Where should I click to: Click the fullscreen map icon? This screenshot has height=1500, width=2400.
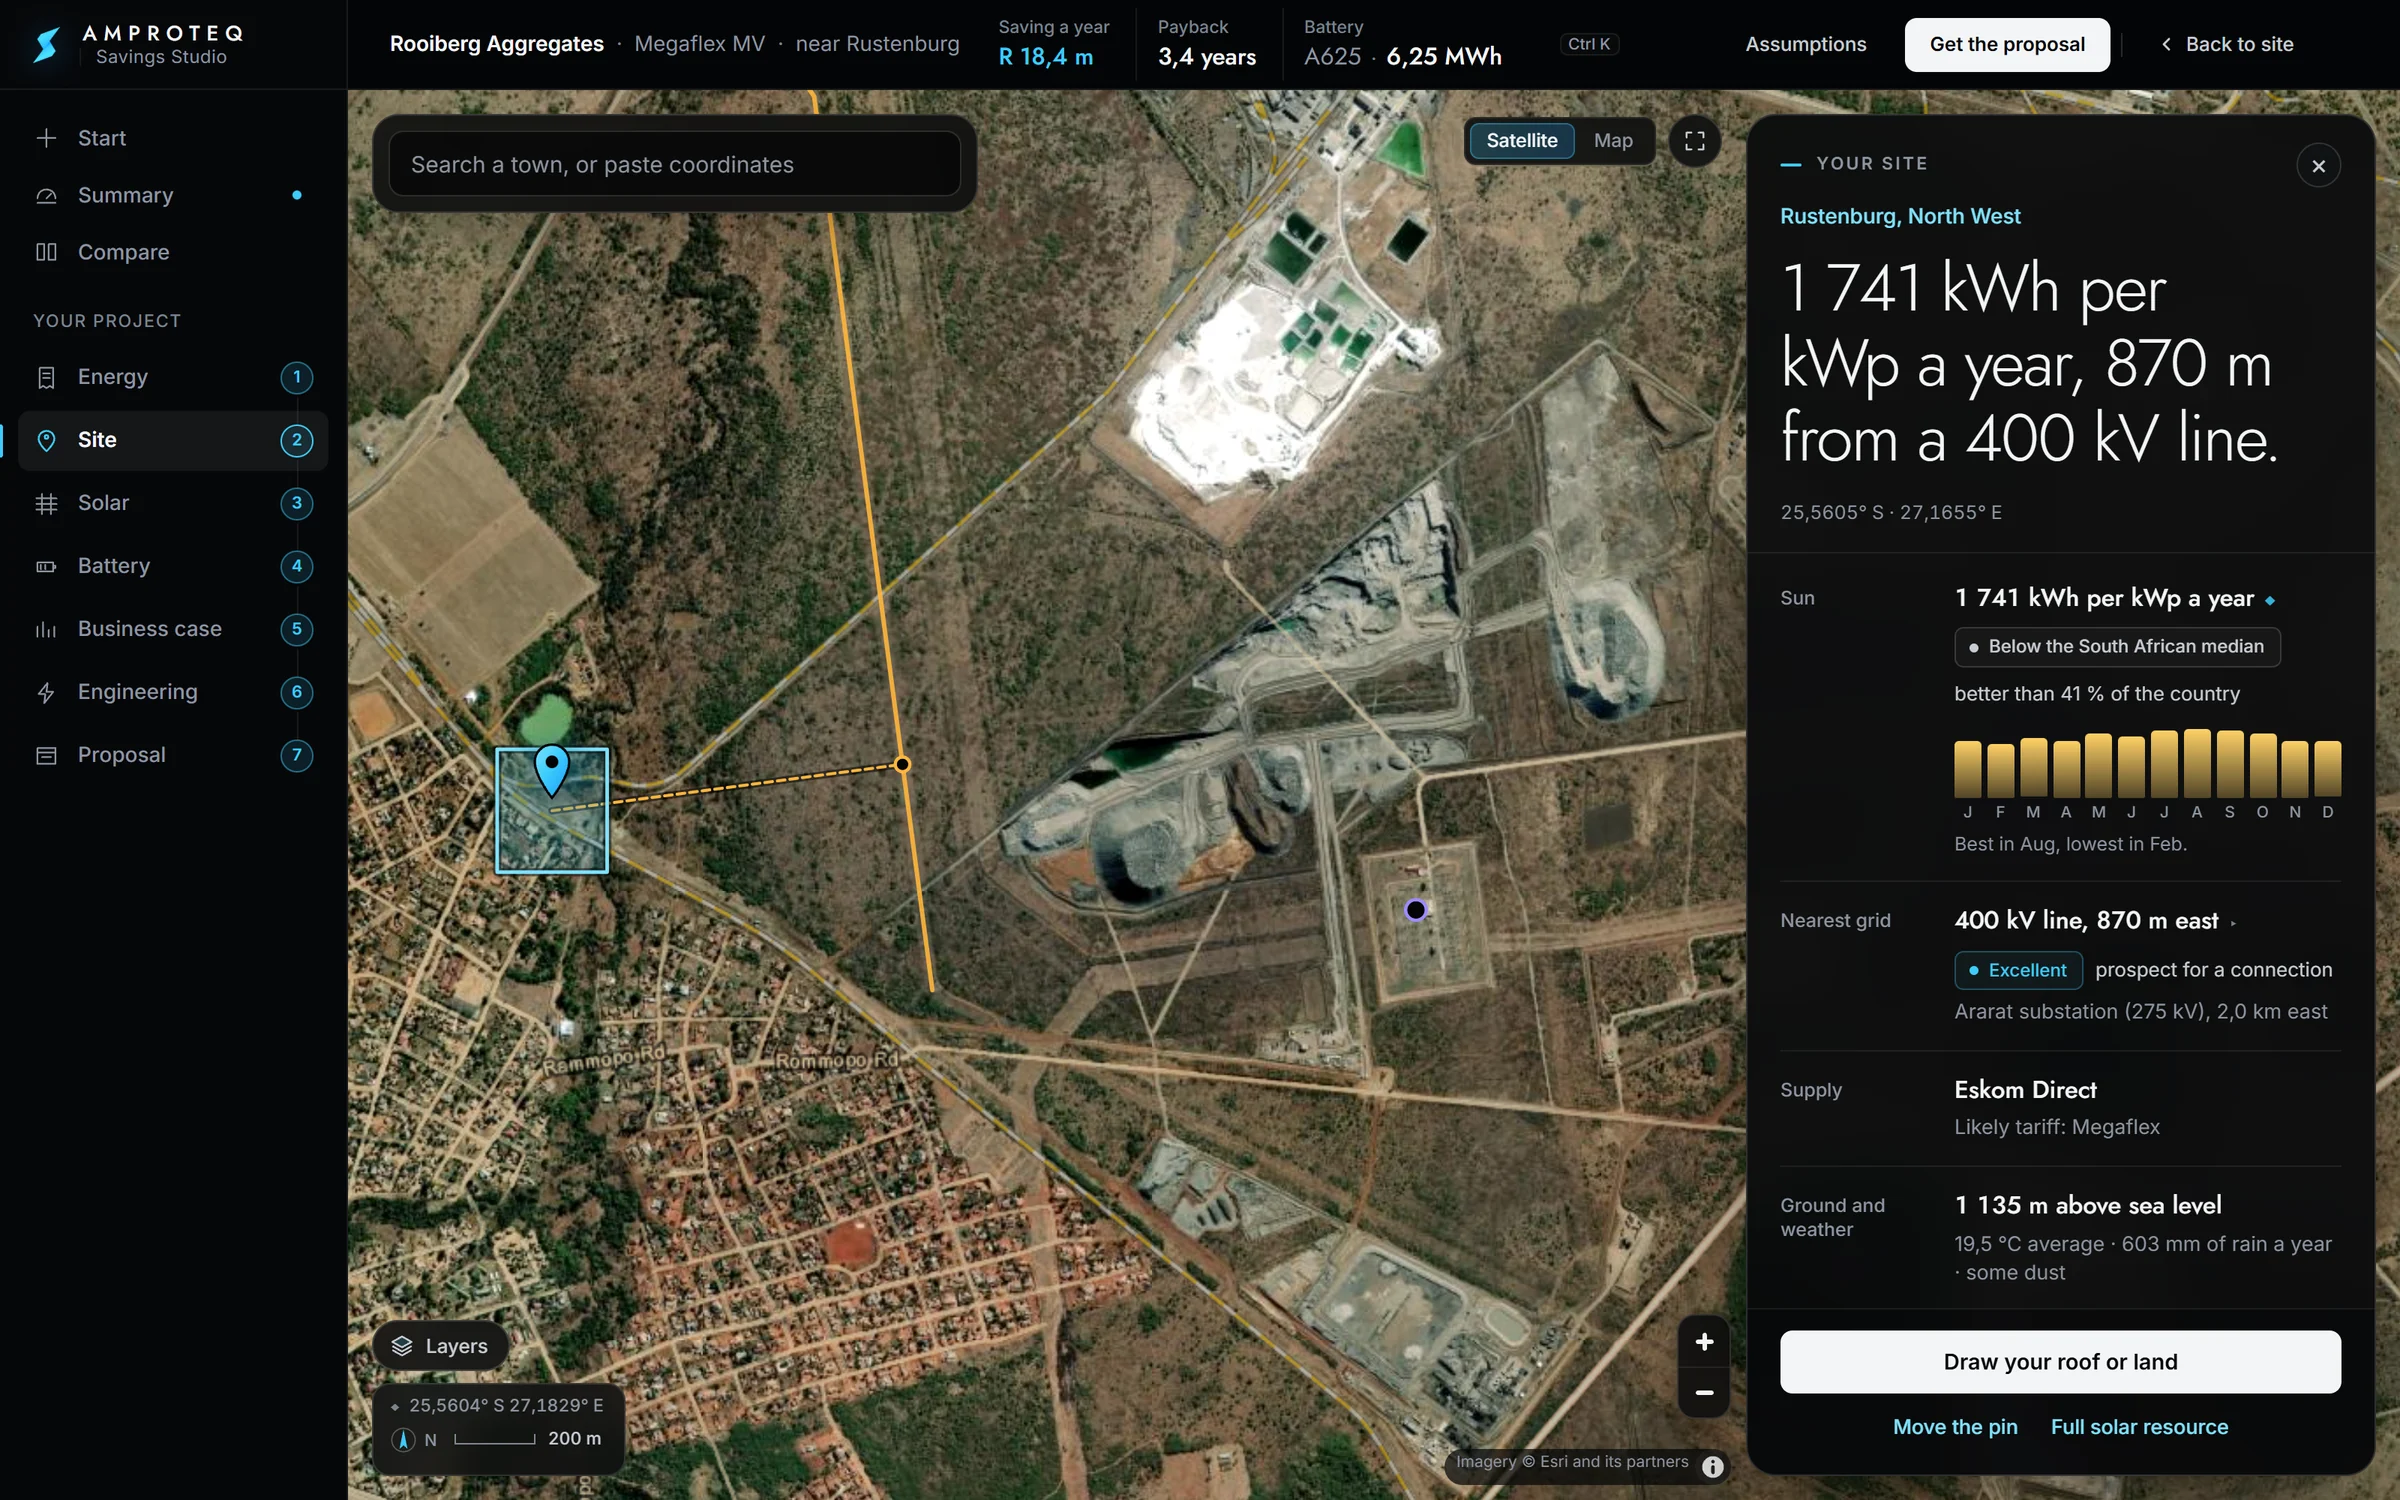coord(1694,141)
